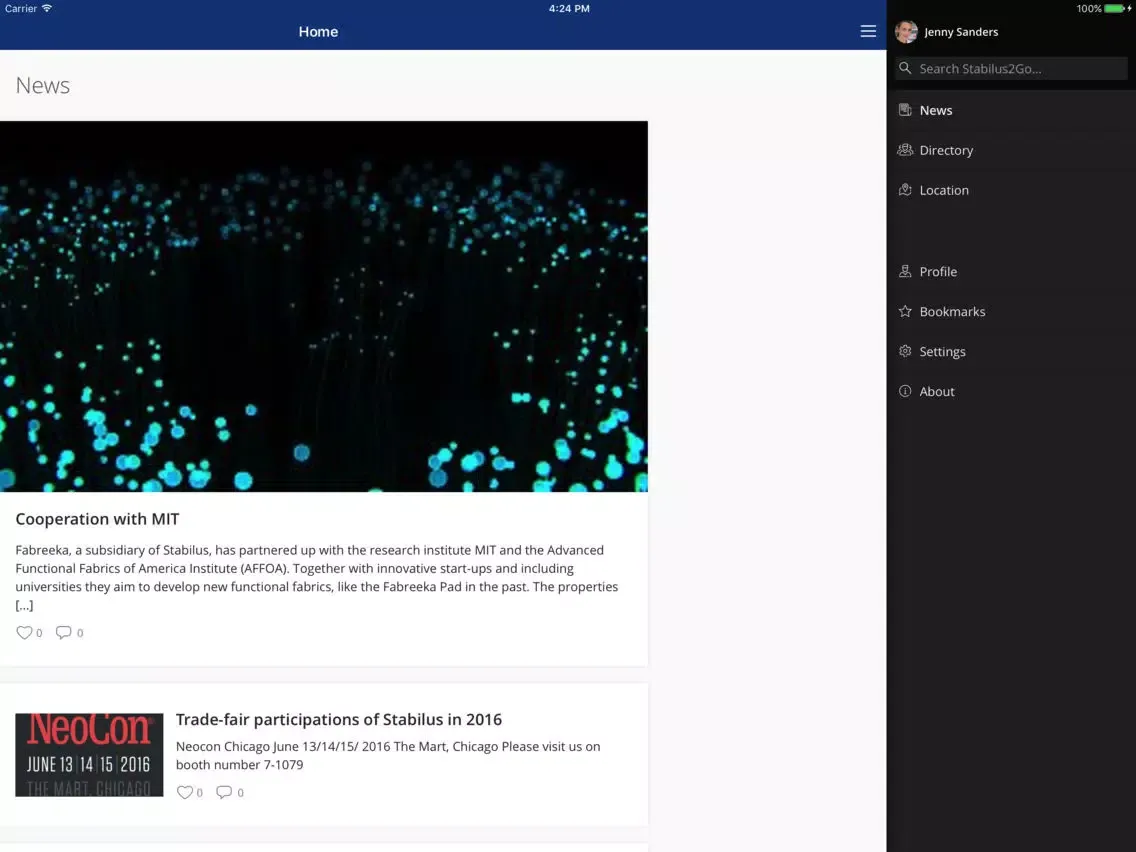Image resolution: width=1136 pixels, height=852 pixels.
Task: Like the Cooperation with MIT article
Action: pos(24,632)
